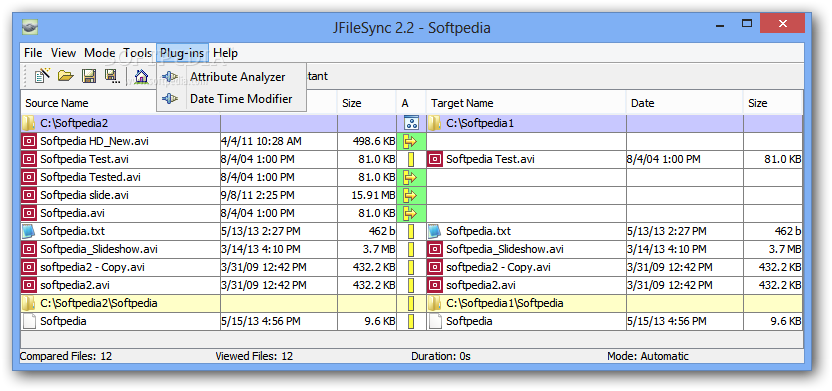The image size is (832, 391).
Task: Click the A action column header
Action: [411, 103]
